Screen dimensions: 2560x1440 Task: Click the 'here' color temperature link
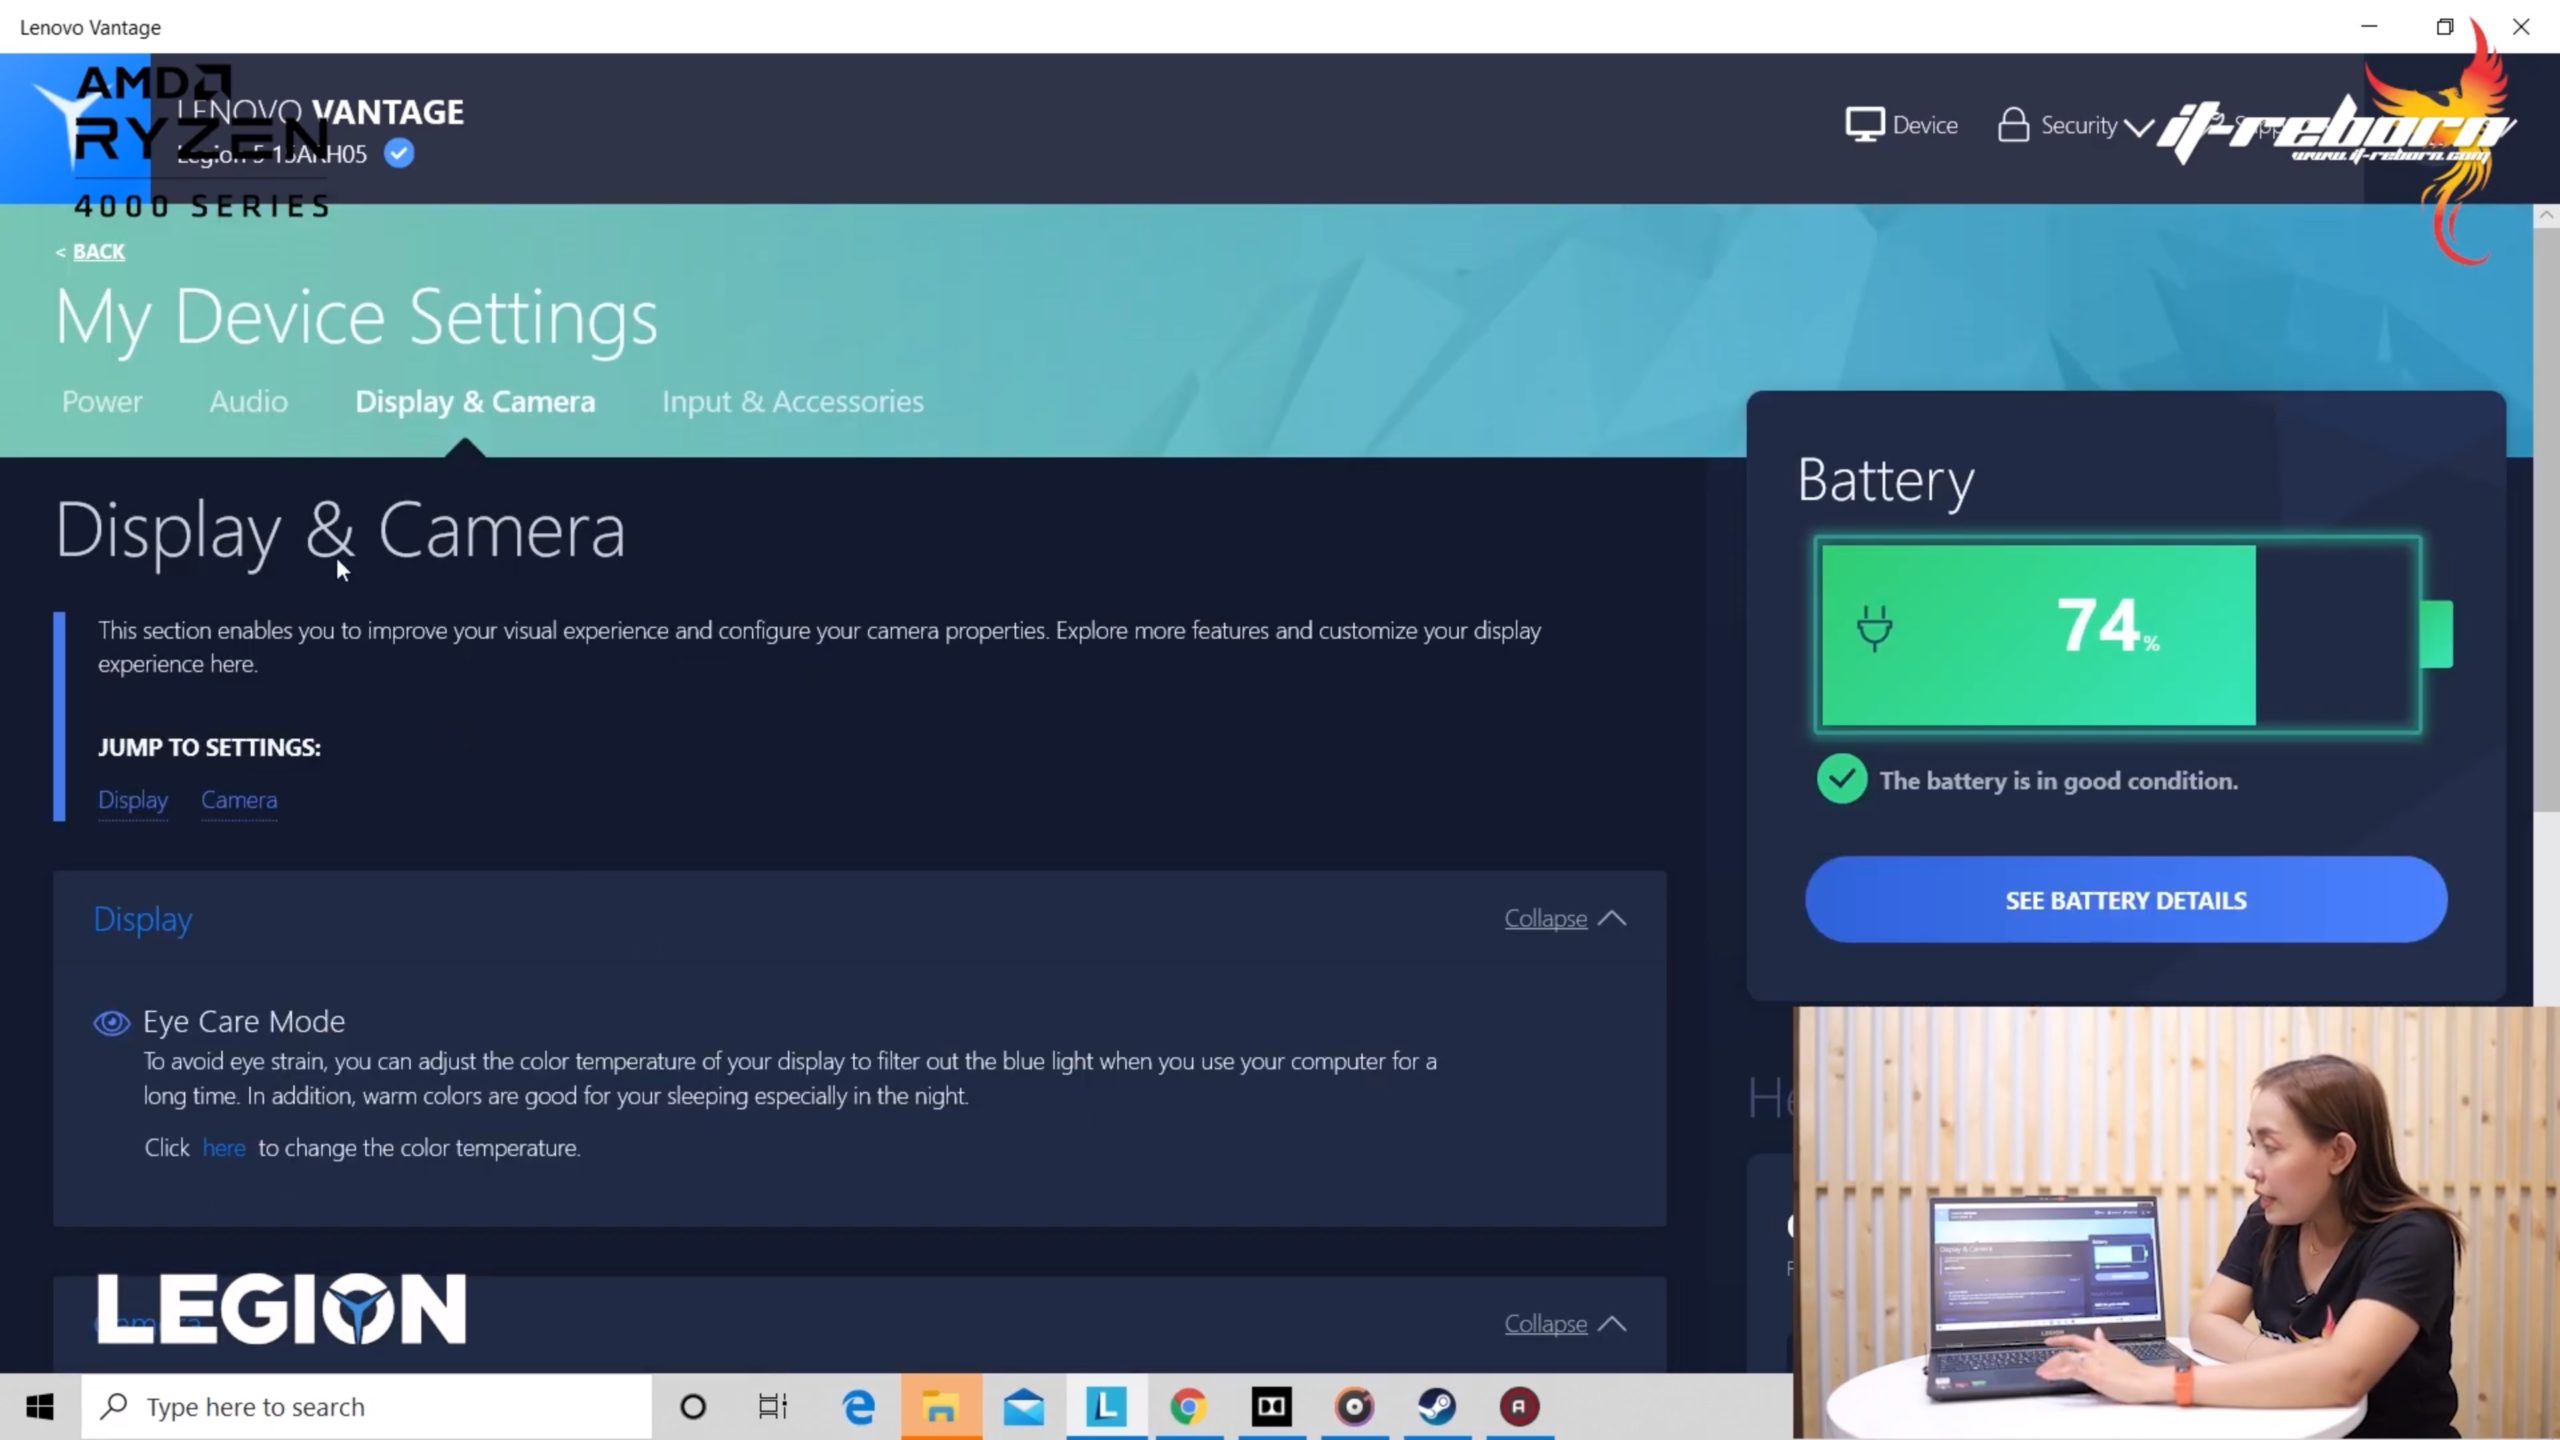click(x=224, y=1148)
